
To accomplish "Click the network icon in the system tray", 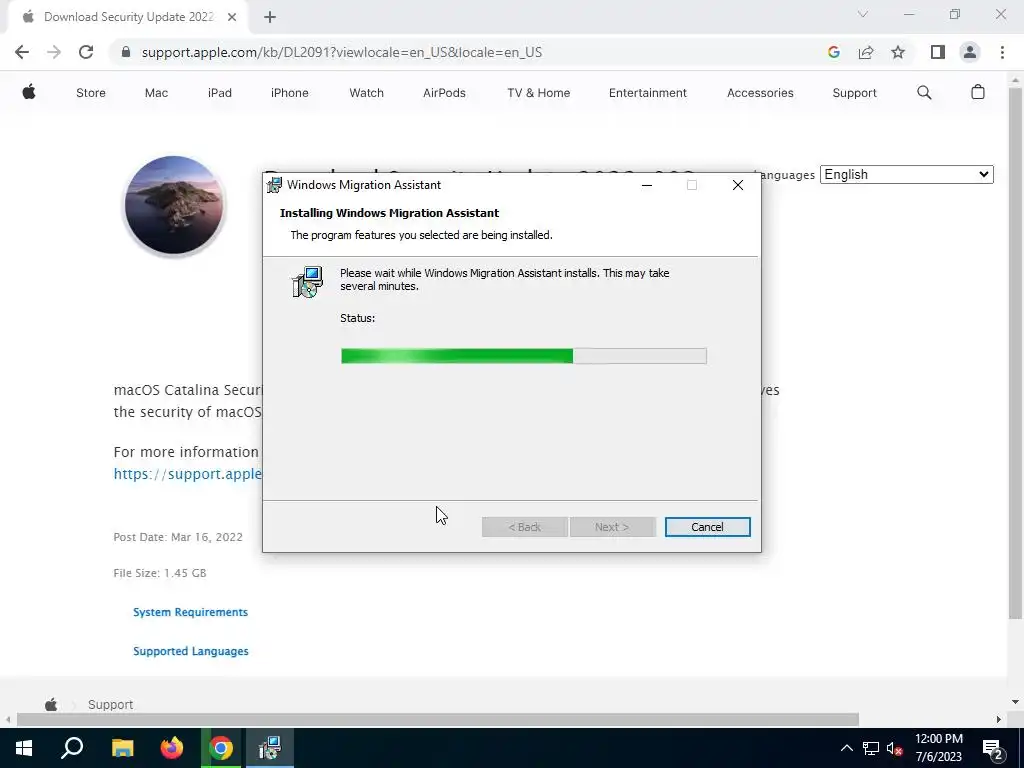I will 871,748.
